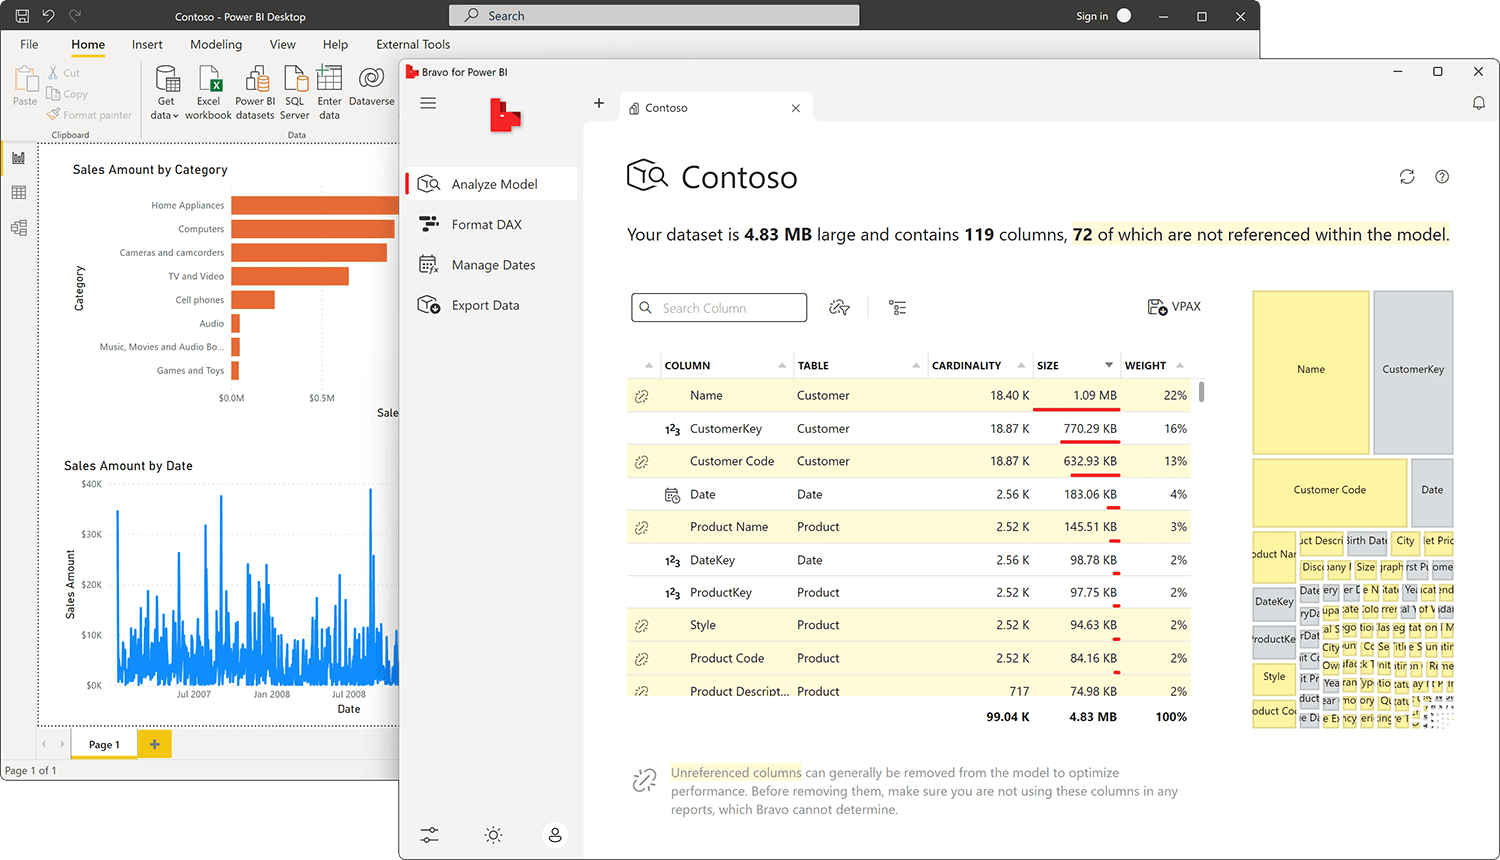Click unreferenced icon on Style row
The height and width of the screenshot is (860, 1500).
point(642,626)
